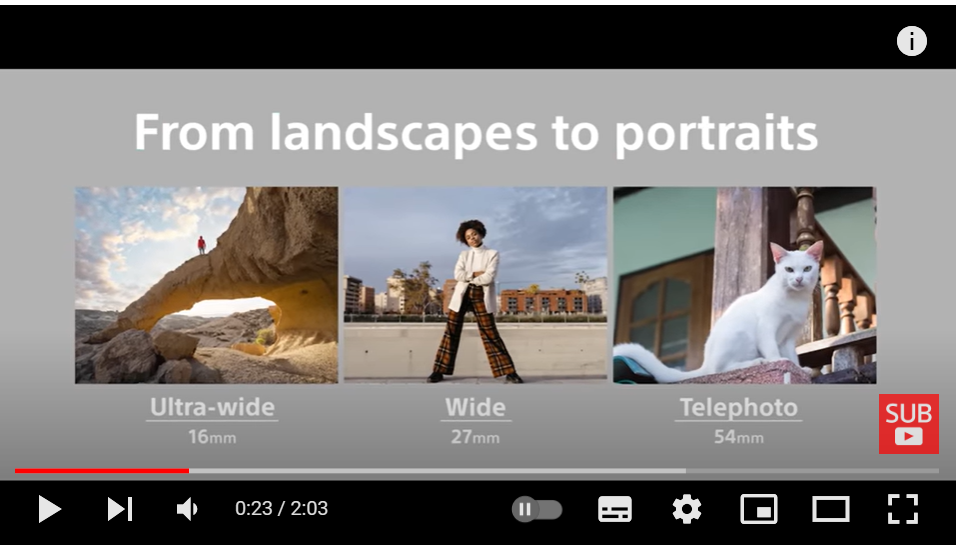The height and width of the screenshot is (550, 958).
Task: Seek within the red played progress section
Action: [100, 470]
